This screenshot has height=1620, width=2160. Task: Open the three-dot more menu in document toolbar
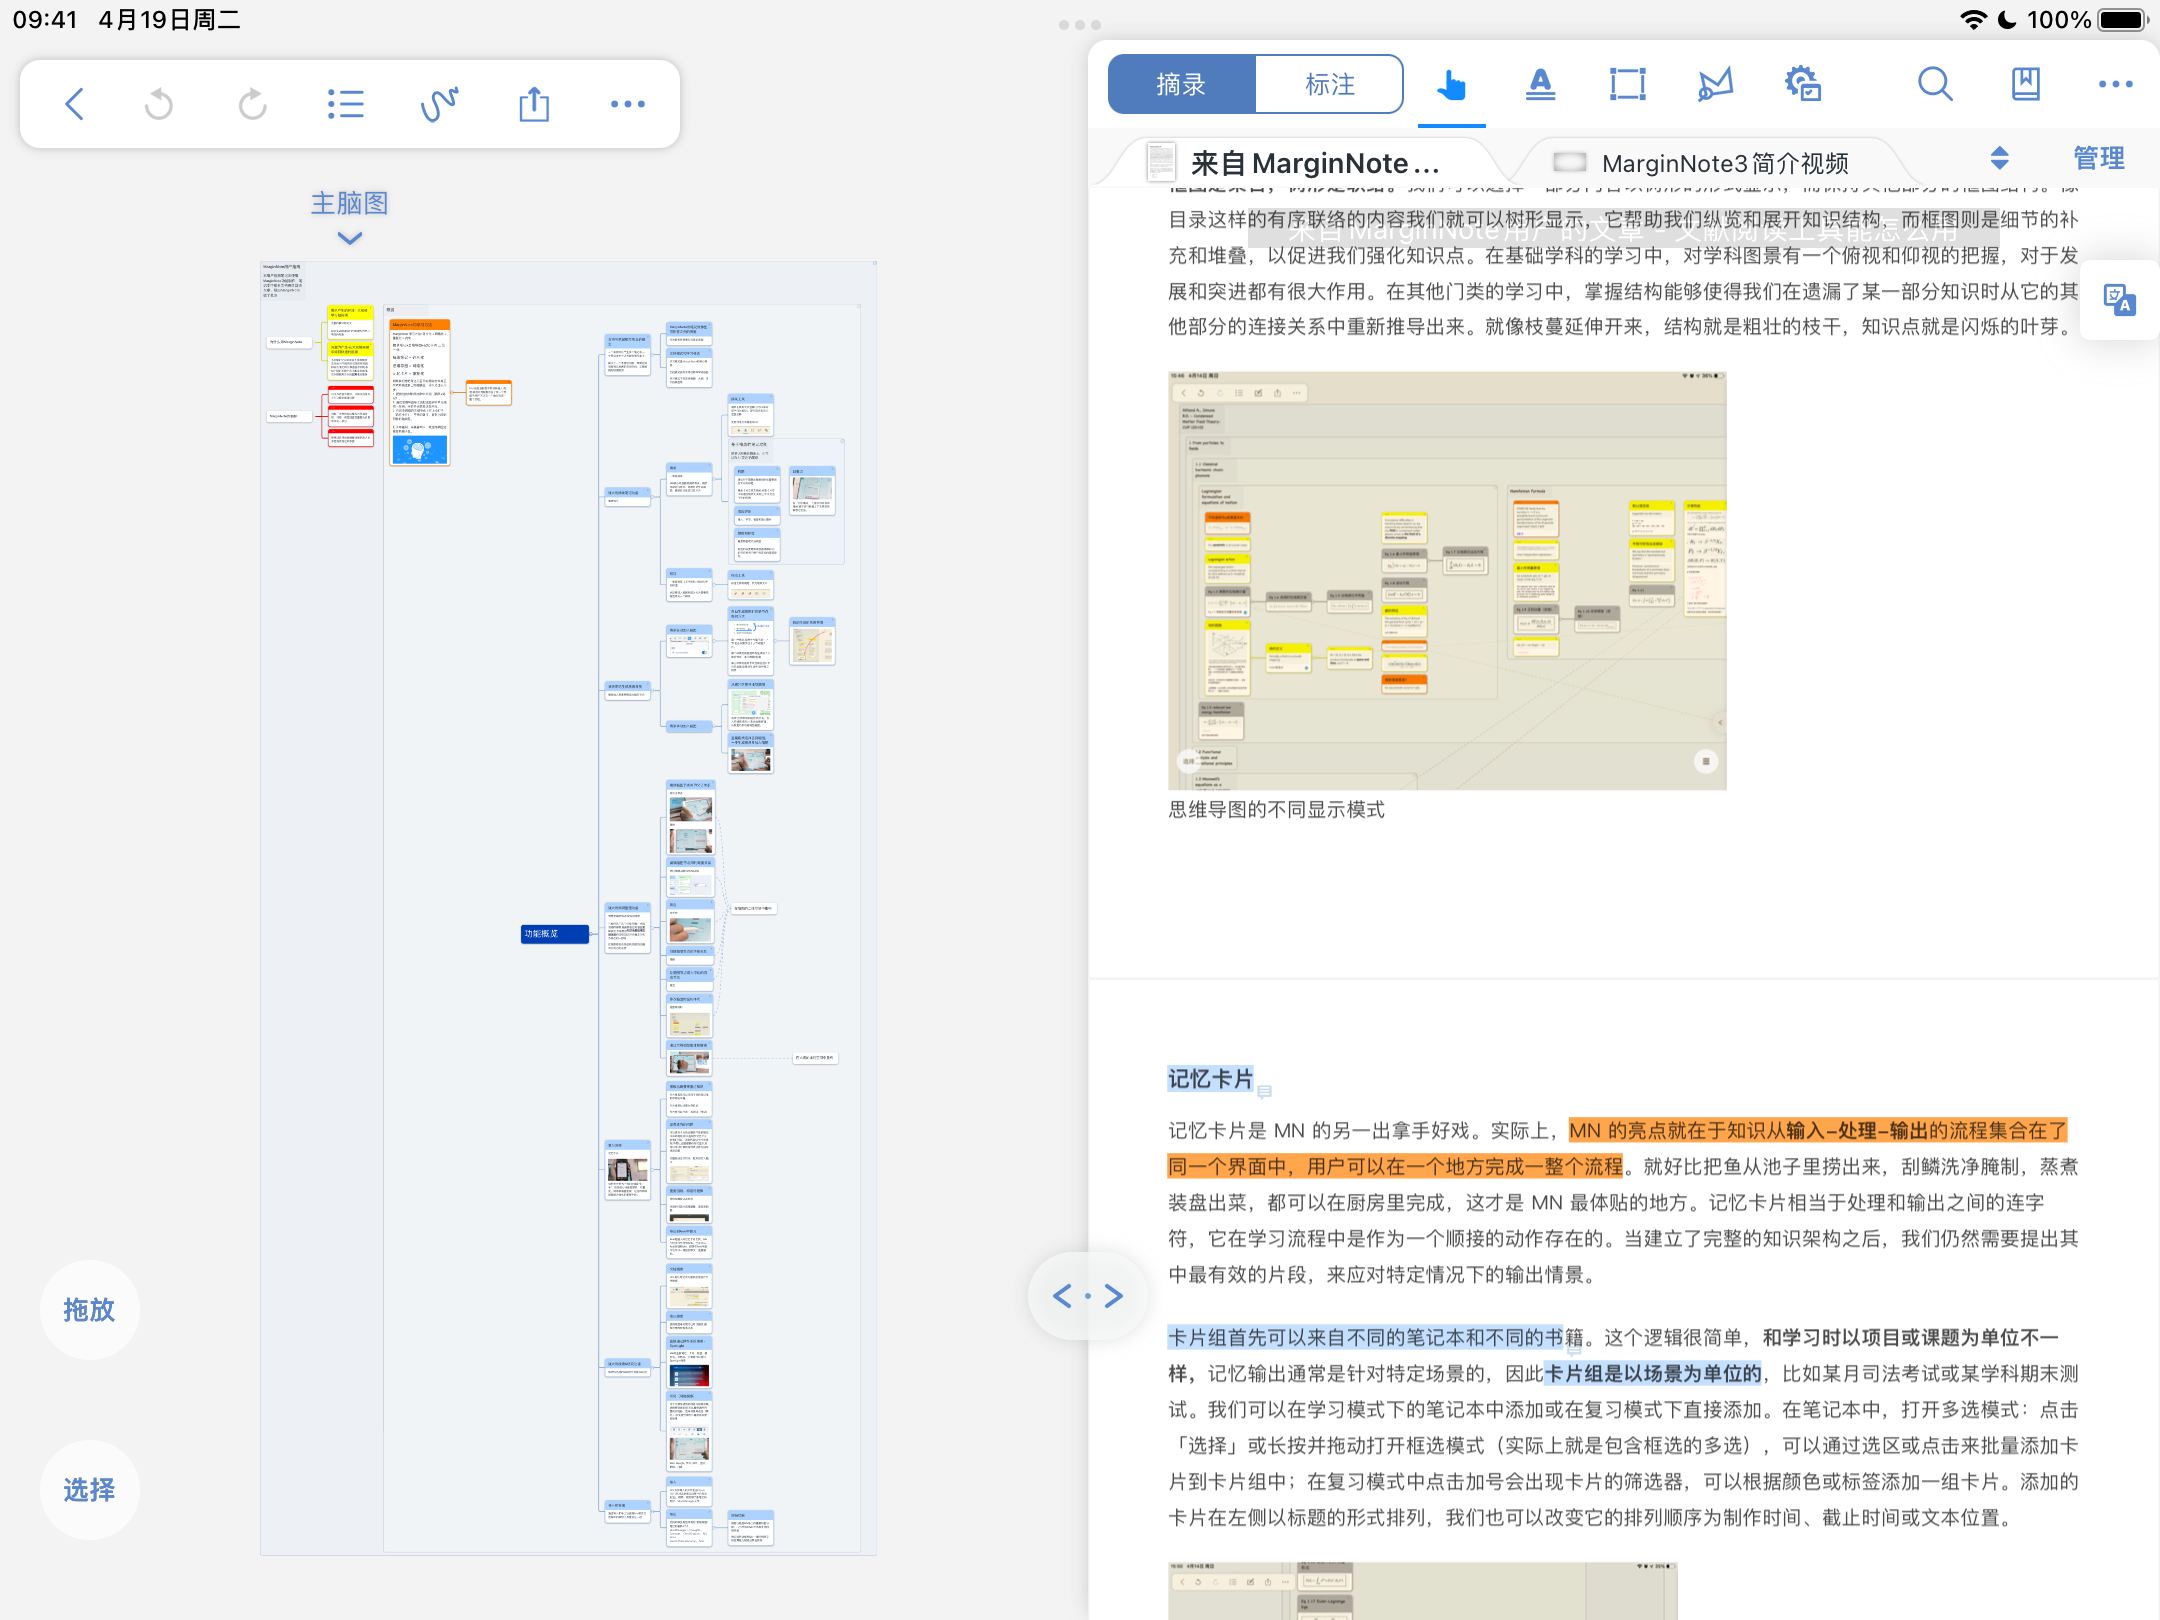click(2115, 85)
